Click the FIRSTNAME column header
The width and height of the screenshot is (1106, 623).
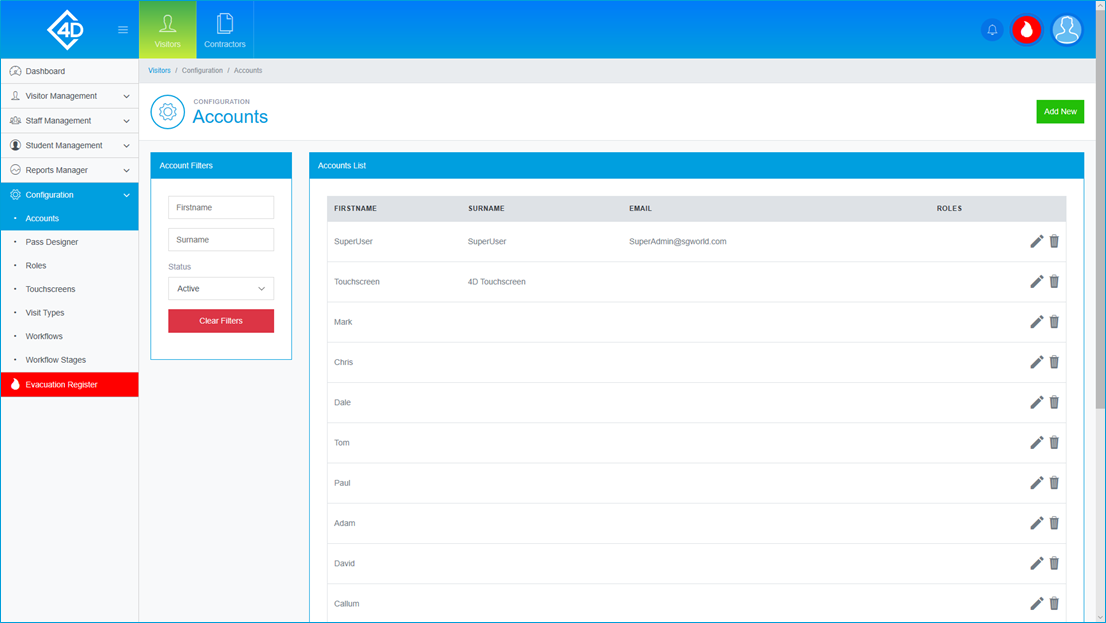[356, 209]
